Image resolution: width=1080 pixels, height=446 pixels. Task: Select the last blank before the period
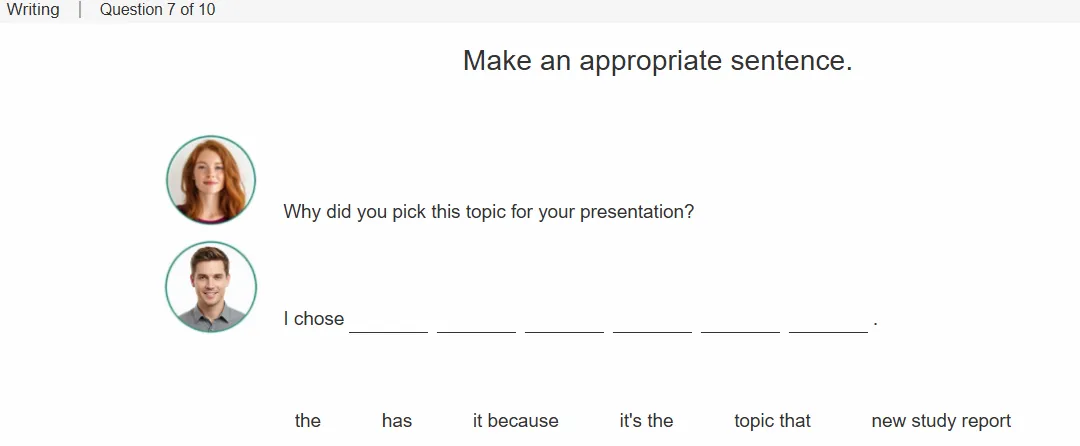coord(829,321)
